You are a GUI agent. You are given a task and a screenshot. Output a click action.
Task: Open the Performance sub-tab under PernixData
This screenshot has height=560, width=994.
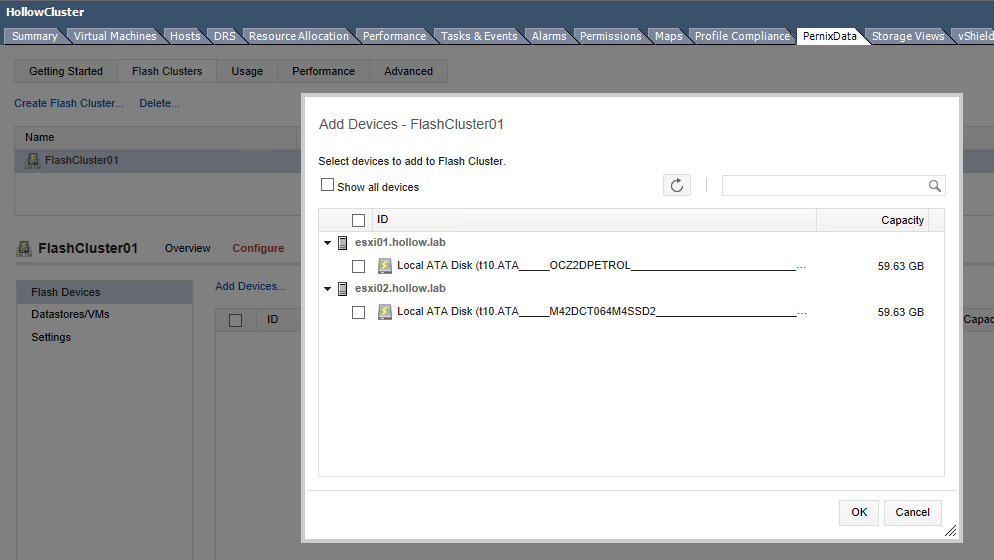click(323, 71)
